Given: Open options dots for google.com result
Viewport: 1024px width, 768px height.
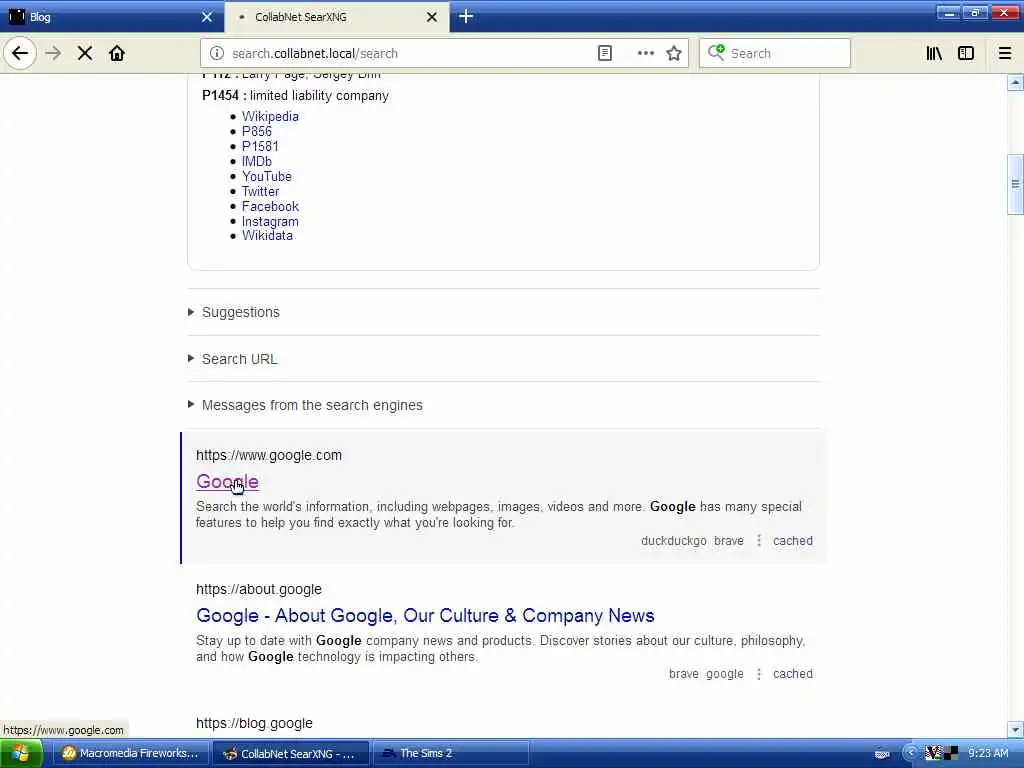Looking at the screenshot, I should [x=758, y=541].
